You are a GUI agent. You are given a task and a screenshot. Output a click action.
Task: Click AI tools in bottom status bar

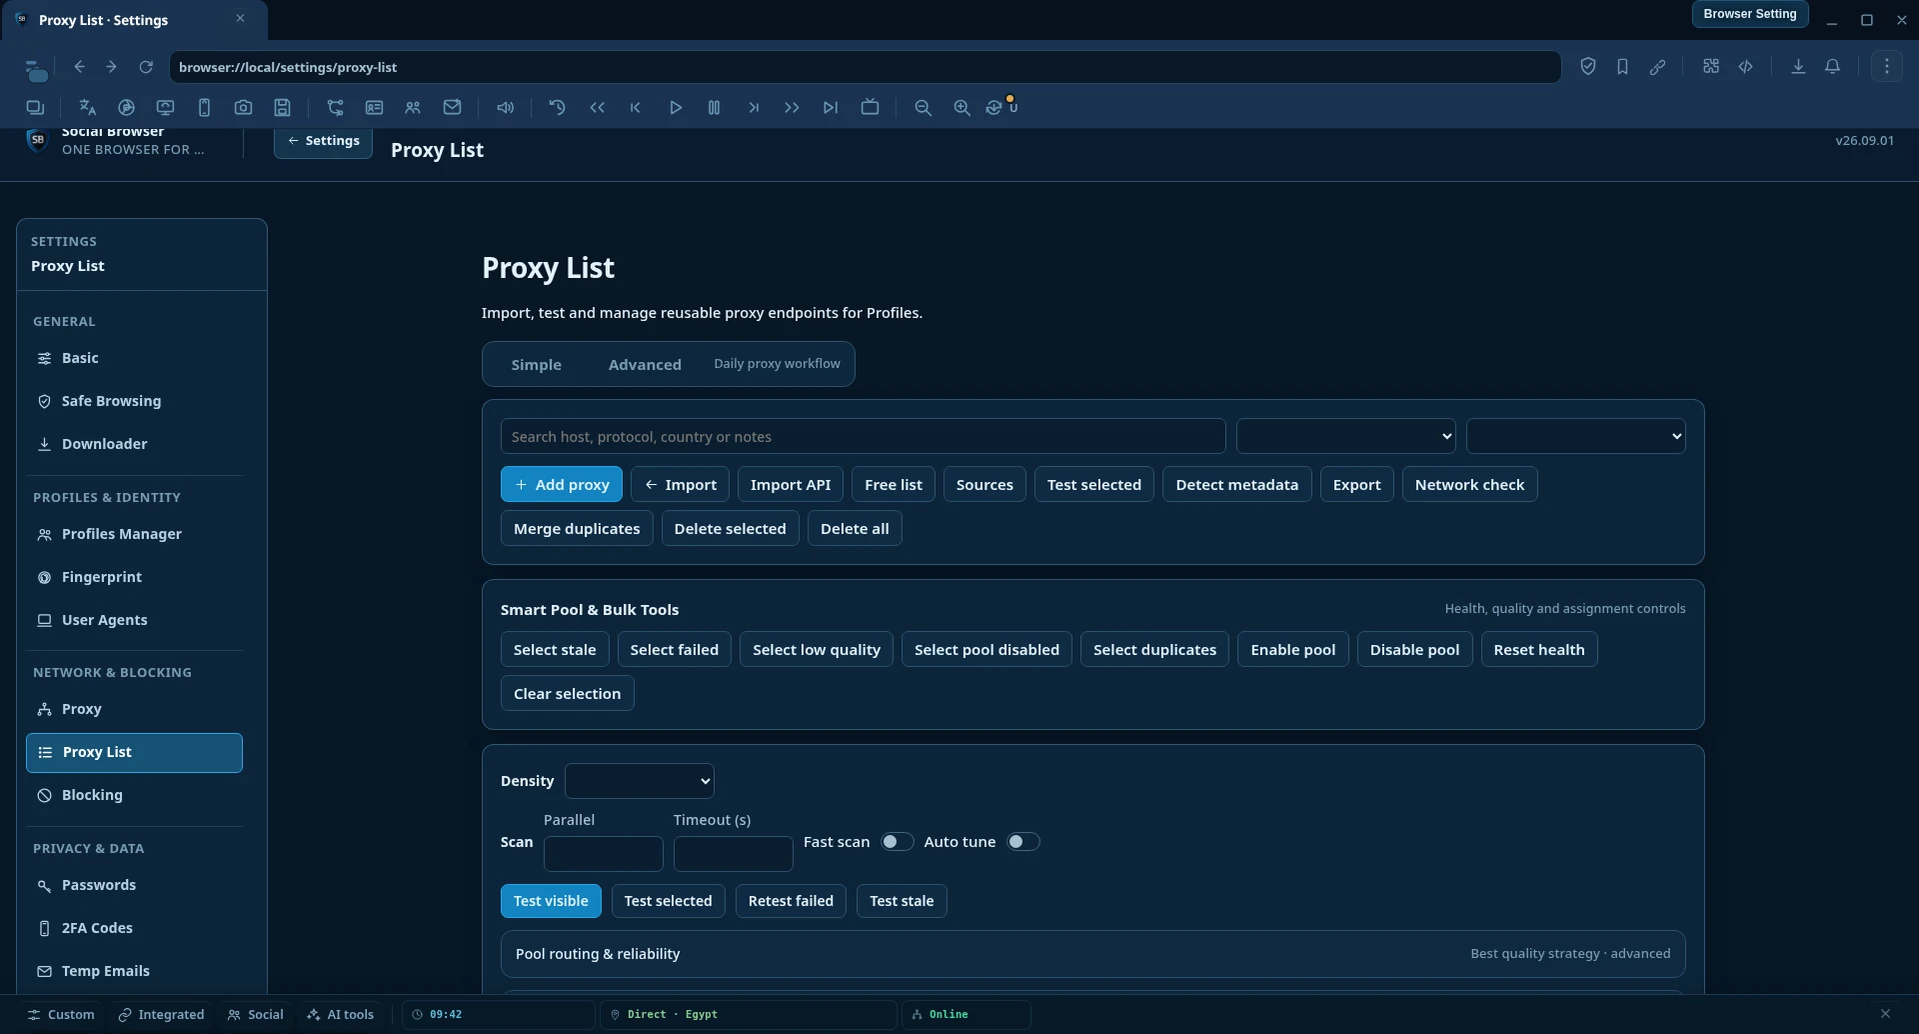[x=341, y=1014]
